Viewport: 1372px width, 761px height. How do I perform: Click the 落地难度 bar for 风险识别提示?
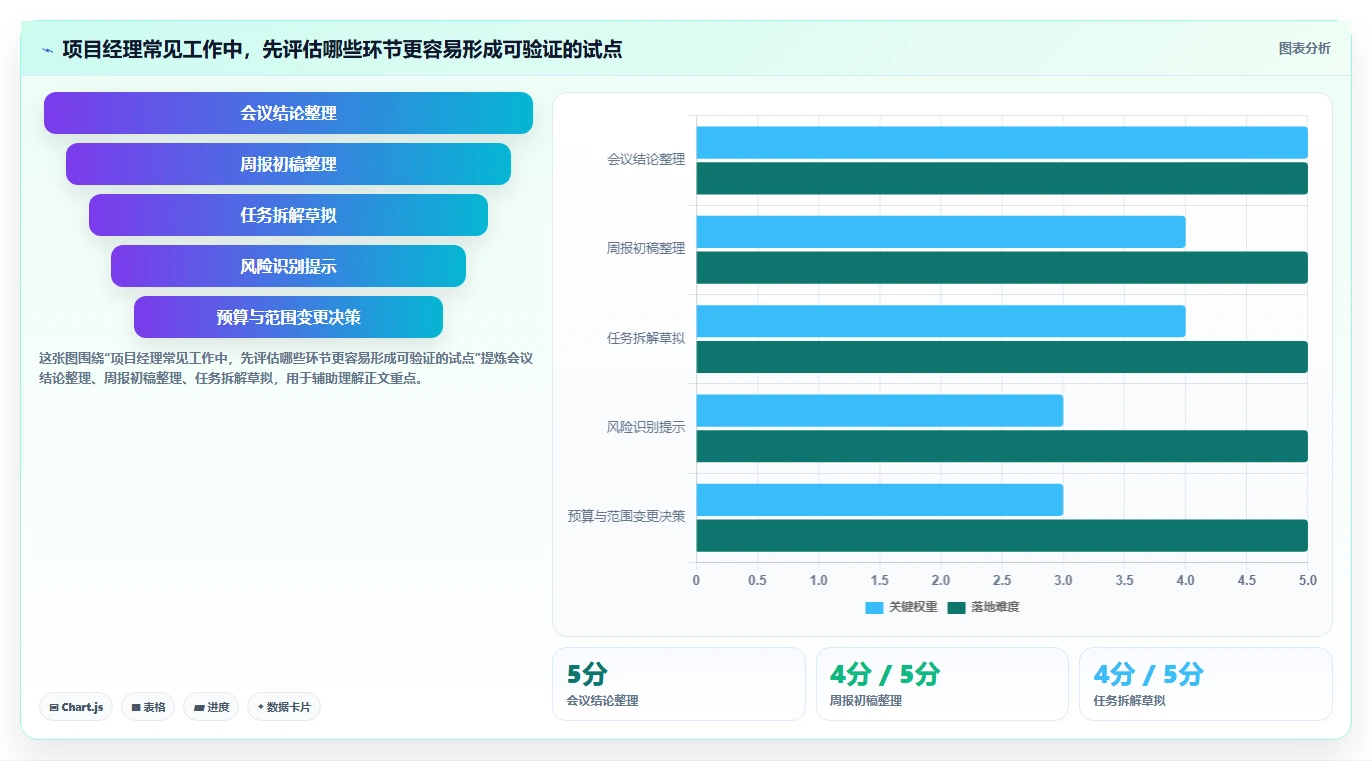1002,446
